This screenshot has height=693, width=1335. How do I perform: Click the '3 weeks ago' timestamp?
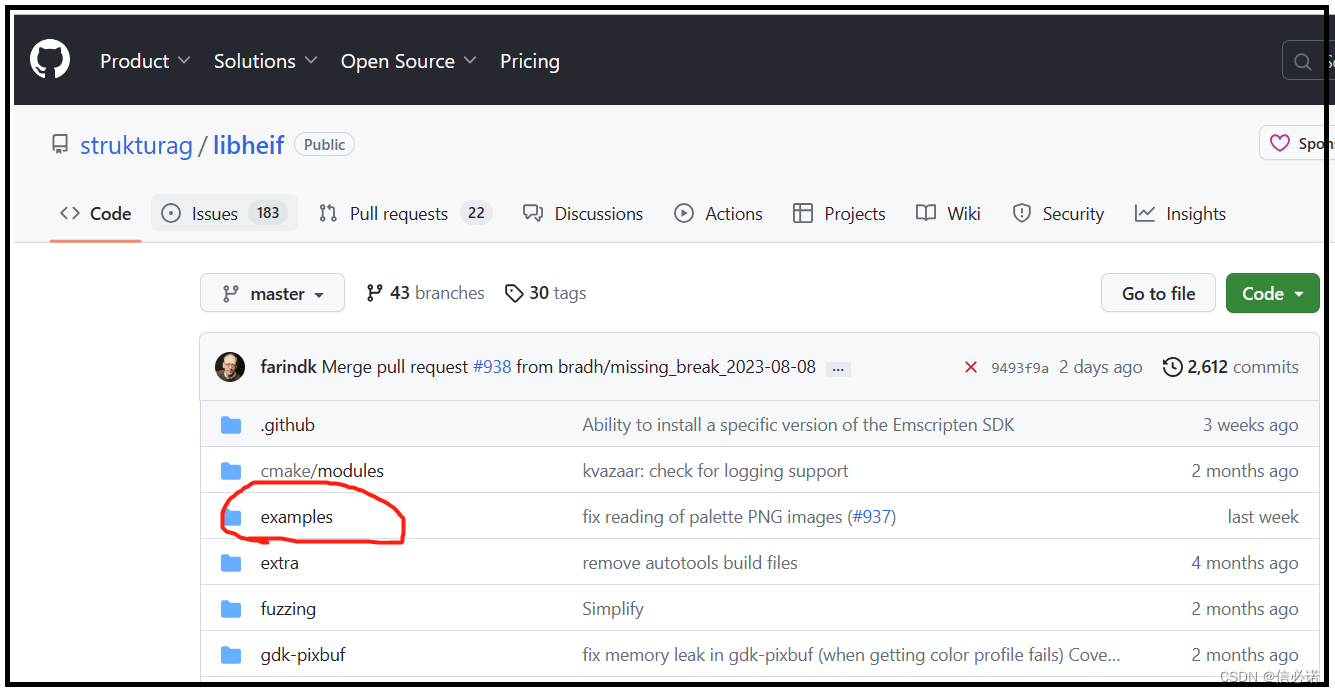pyautogui.click(x=1251, y=425)
